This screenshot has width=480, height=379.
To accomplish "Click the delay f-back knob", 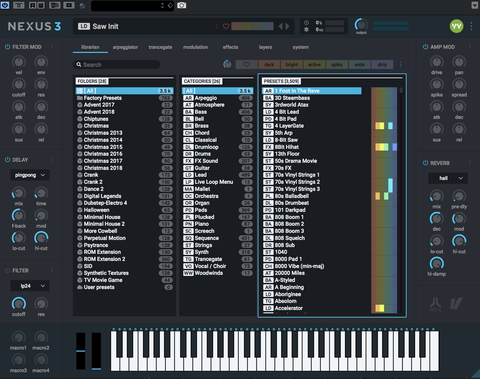I will coord(19,215).
